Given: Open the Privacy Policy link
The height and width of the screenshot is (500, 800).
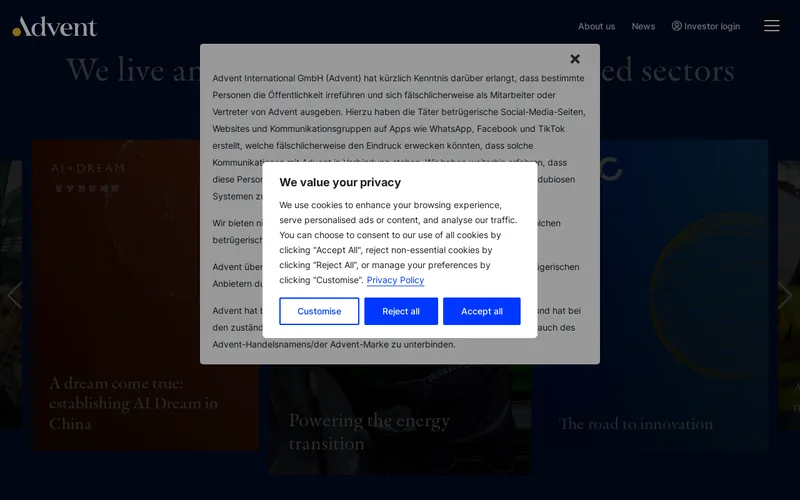Looking at the screenshot, I should pos(395,280).
